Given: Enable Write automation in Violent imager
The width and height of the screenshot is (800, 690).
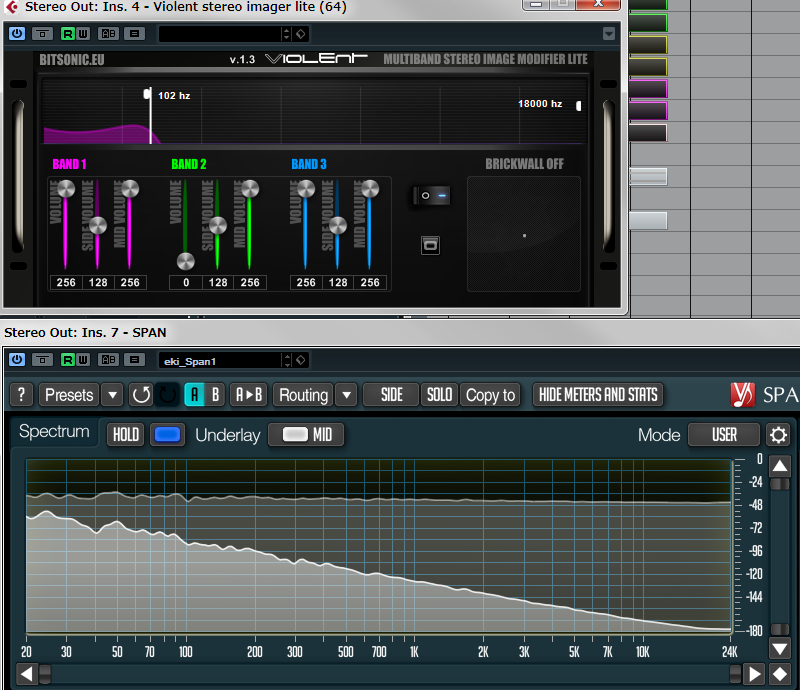Looking at the screenshot, I should 83,34.
